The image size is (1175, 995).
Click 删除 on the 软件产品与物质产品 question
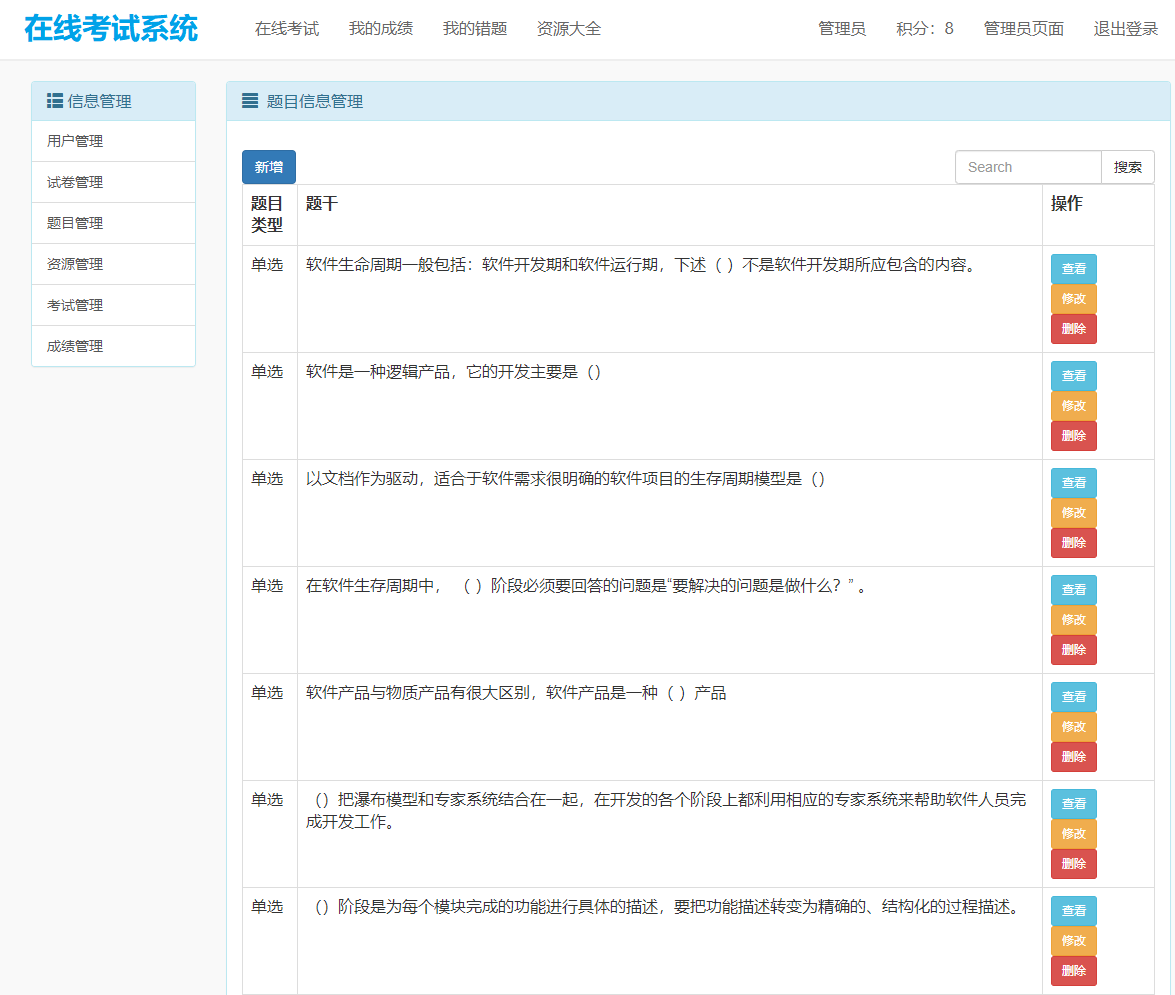click(1073, 756)
